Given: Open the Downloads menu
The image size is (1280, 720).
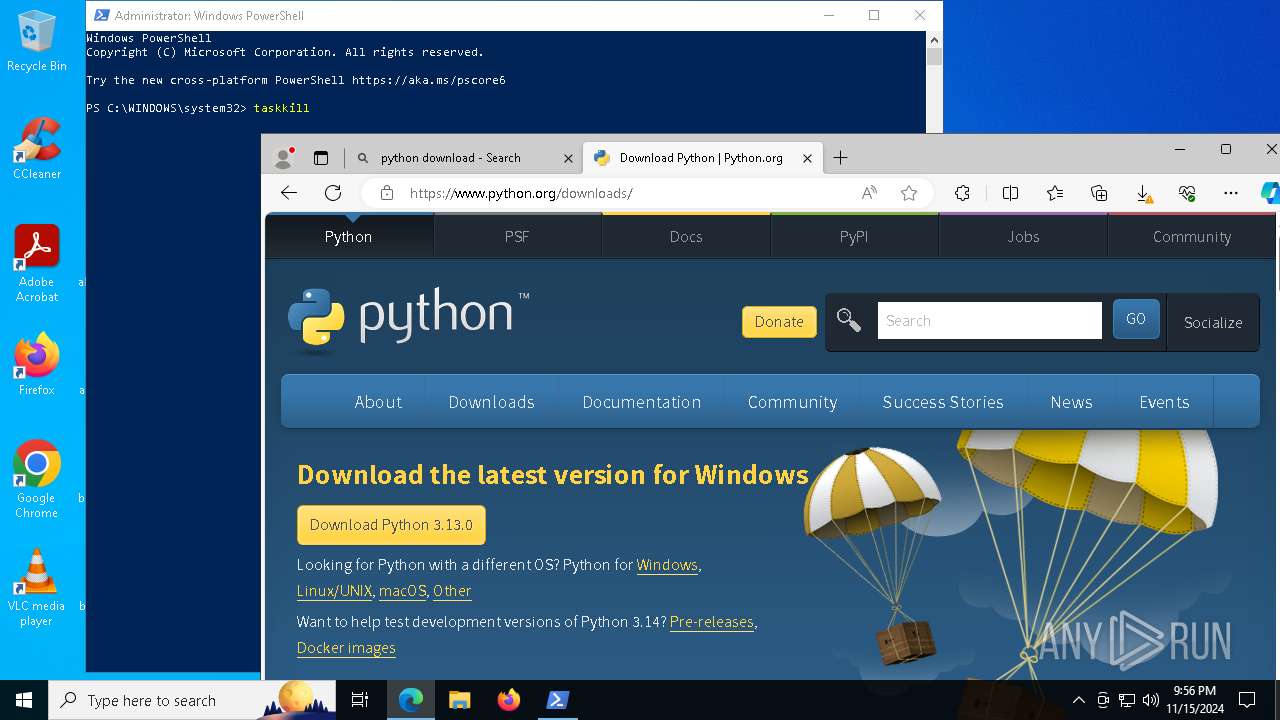Looking at the screenshot, I should tap(491, 402).
